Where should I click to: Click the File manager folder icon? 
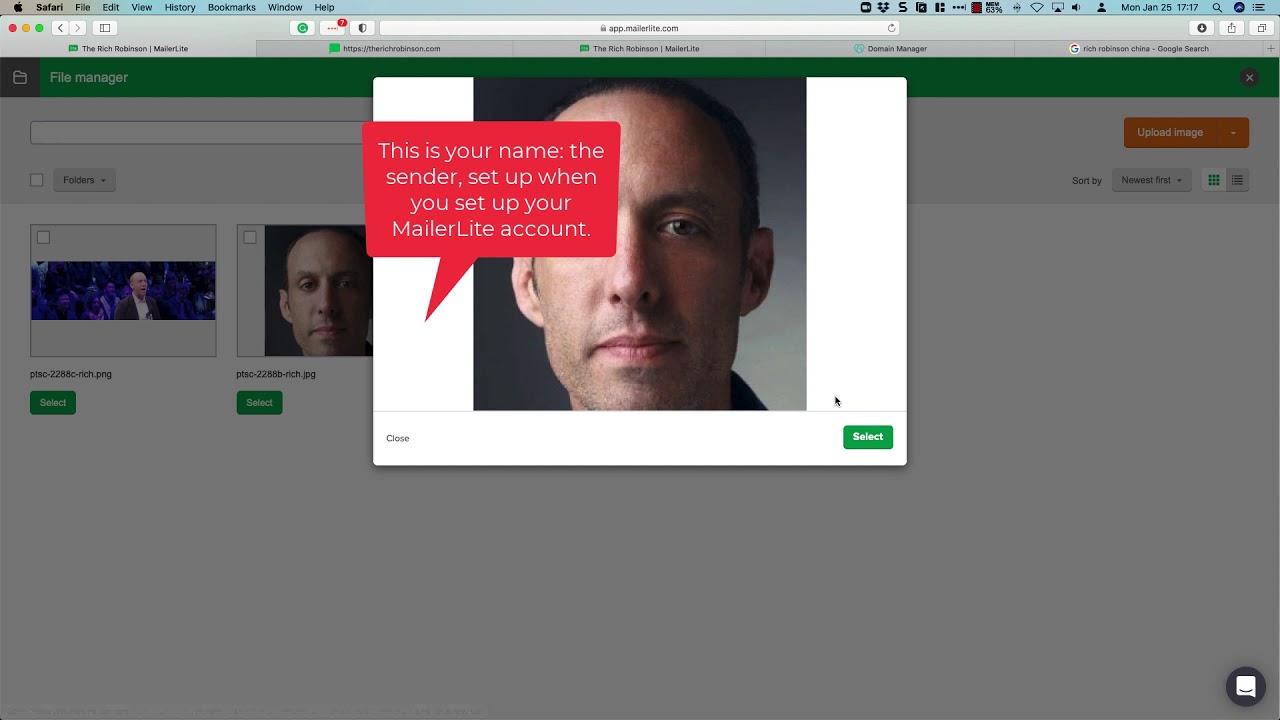[x=20, y=77]
